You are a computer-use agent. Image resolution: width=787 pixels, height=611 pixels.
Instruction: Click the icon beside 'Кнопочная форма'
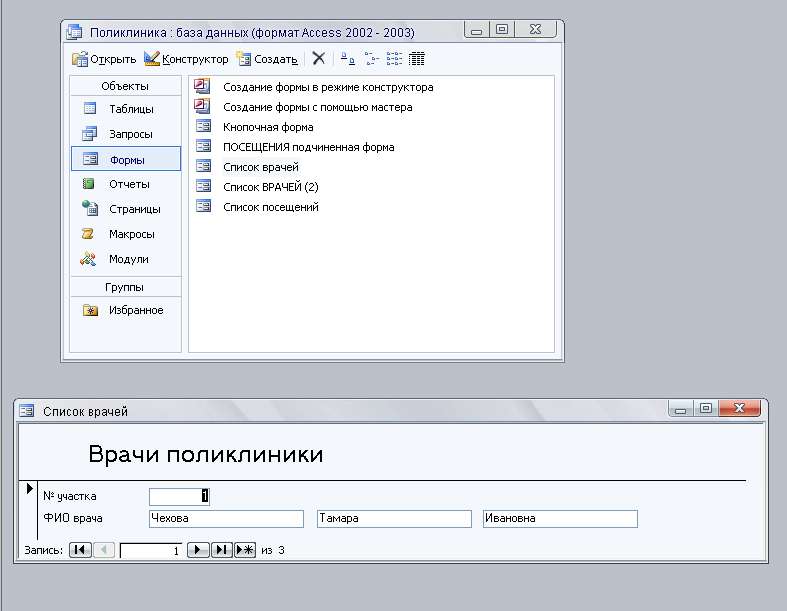[203, 126]
